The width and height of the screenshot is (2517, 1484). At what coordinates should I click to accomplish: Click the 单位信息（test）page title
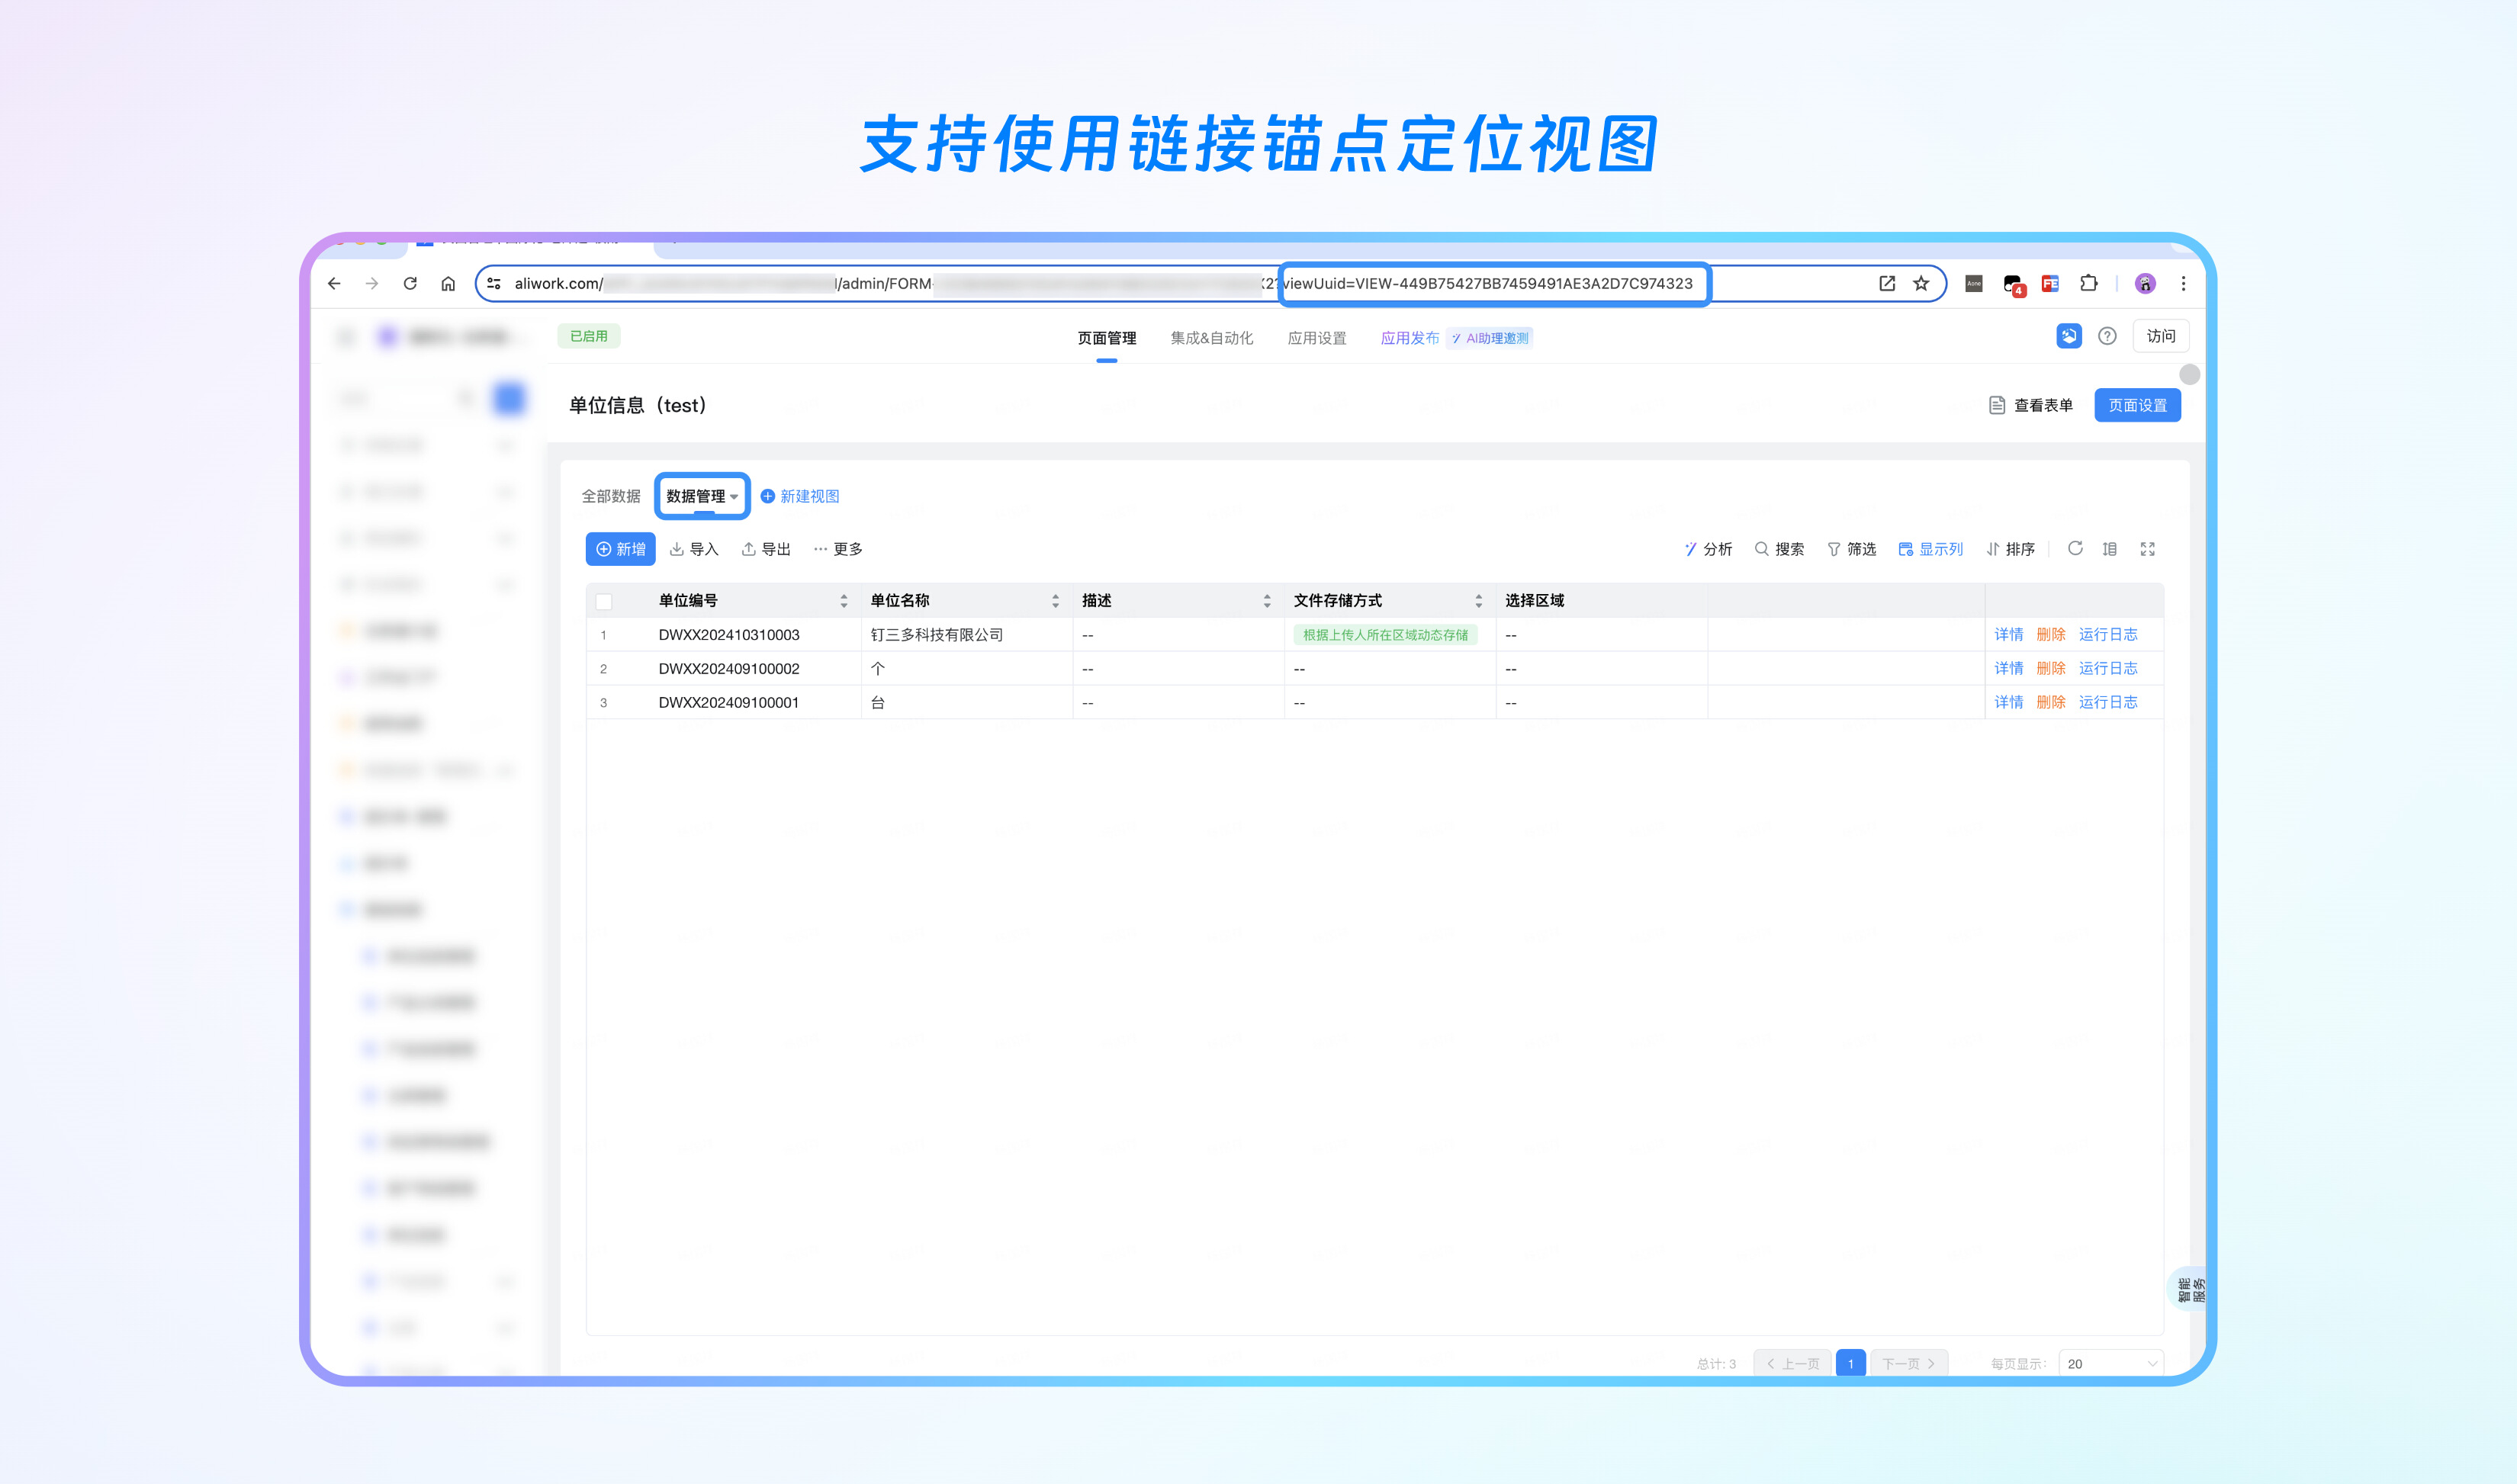(638, 405)
